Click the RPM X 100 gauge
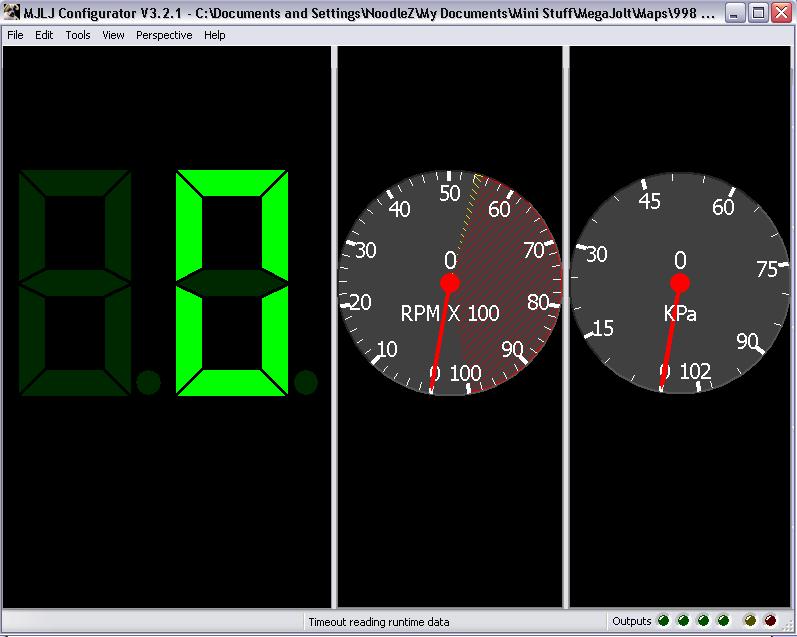The height and width of the screenshot is (637, 797). coord(450,283)
